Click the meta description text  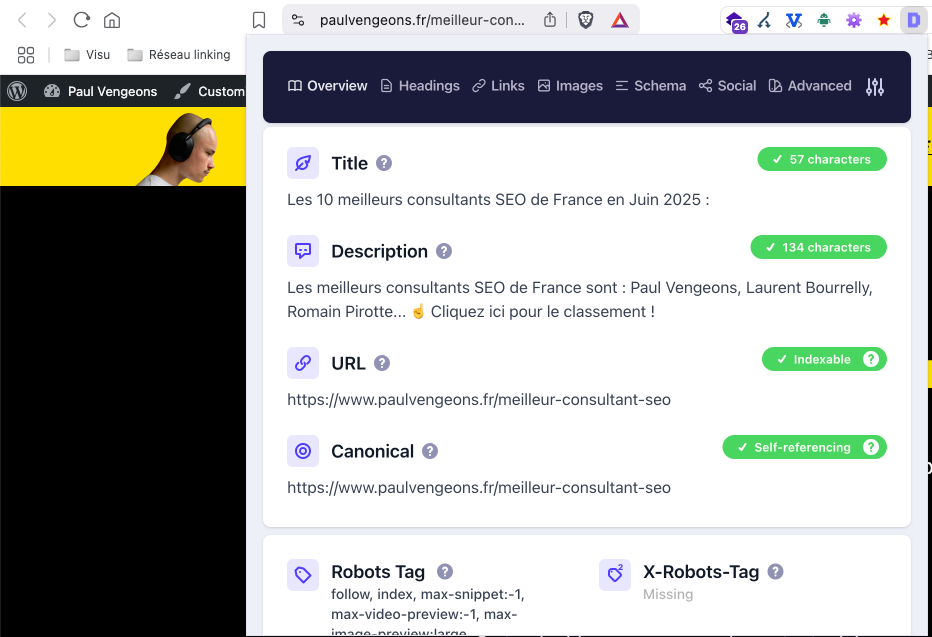(x=580, y=299)
